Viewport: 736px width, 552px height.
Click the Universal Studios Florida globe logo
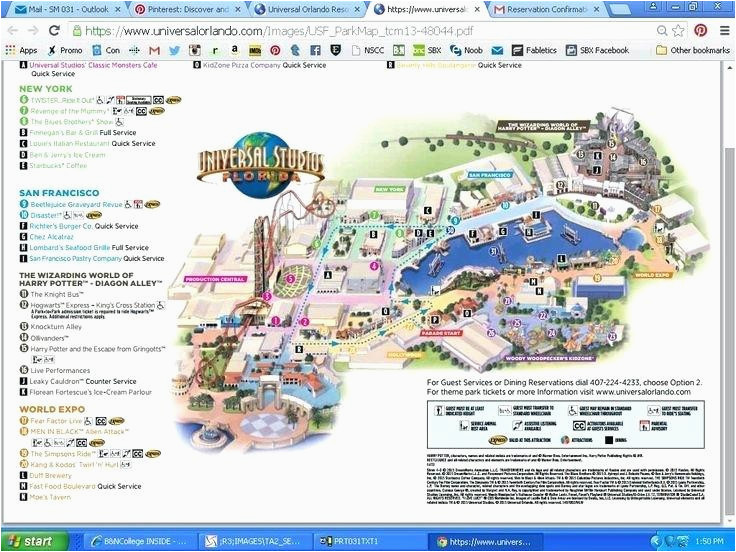[x=261, y=165]
